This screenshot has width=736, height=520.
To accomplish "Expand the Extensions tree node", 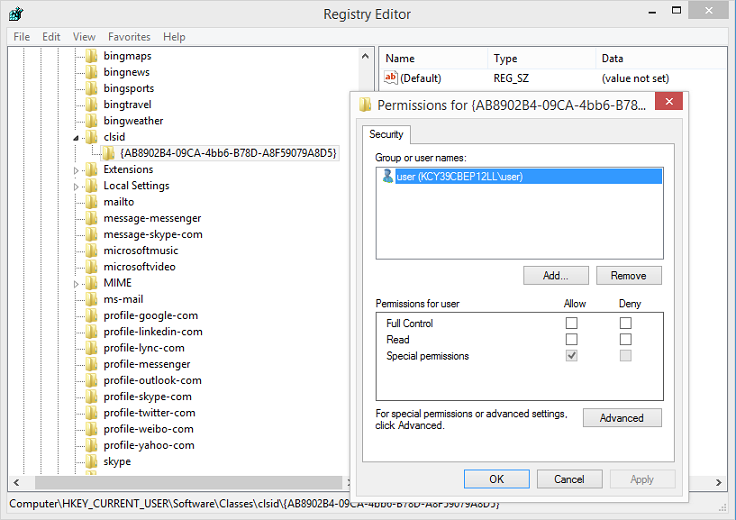I will (76, 170).
